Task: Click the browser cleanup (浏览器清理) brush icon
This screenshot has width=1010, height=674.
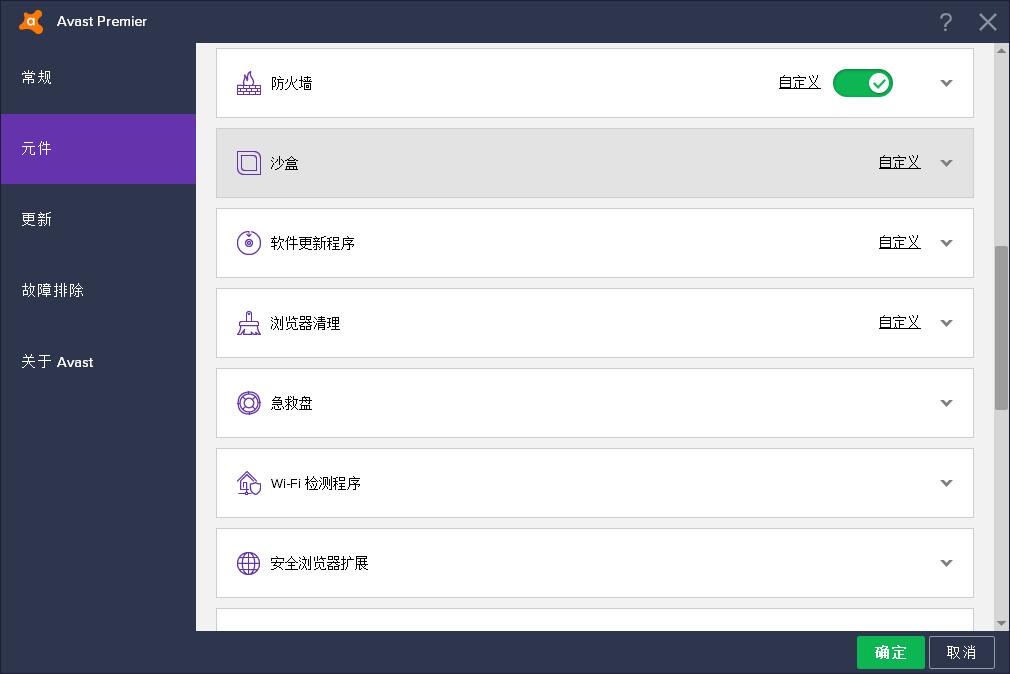Action: pos(248,323)
